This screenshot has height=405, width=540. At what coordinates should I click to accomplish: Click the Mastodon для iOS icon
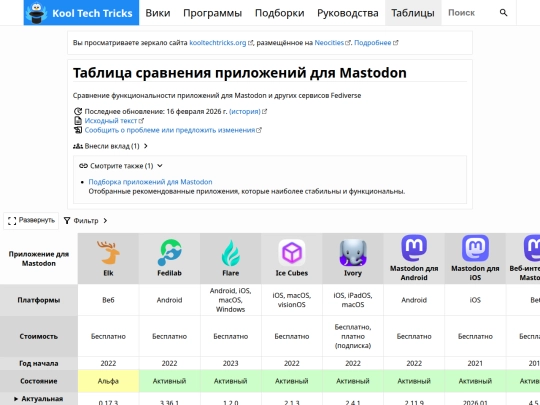point(475,248)
